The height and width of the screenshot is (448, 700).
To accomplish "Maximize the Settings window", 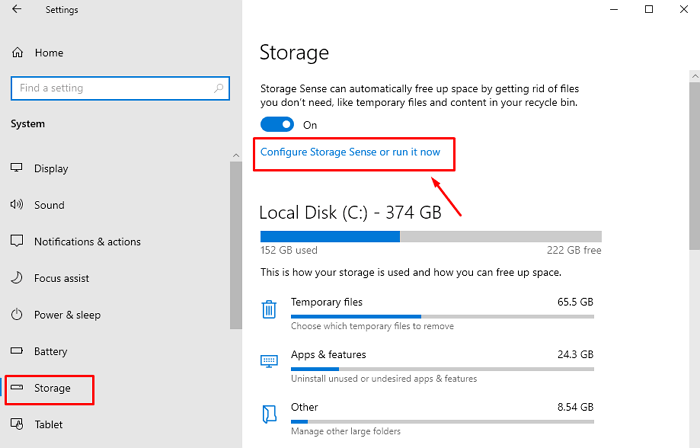I will click(649, 10).
